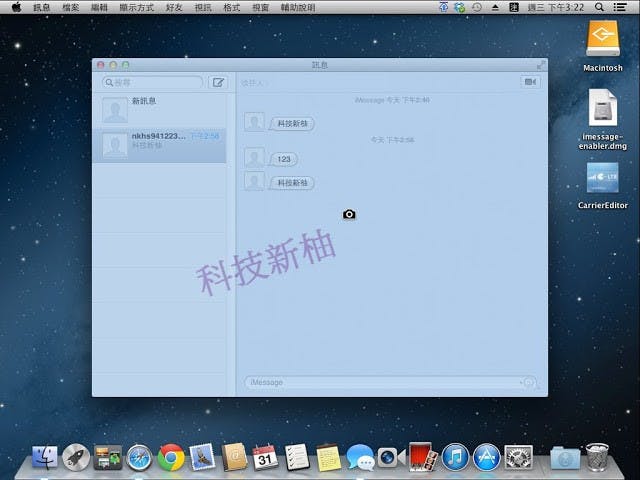This screenshot has height=480, width=640.
Task: Open the 檔案 menu
Action: tap(71, 7)
